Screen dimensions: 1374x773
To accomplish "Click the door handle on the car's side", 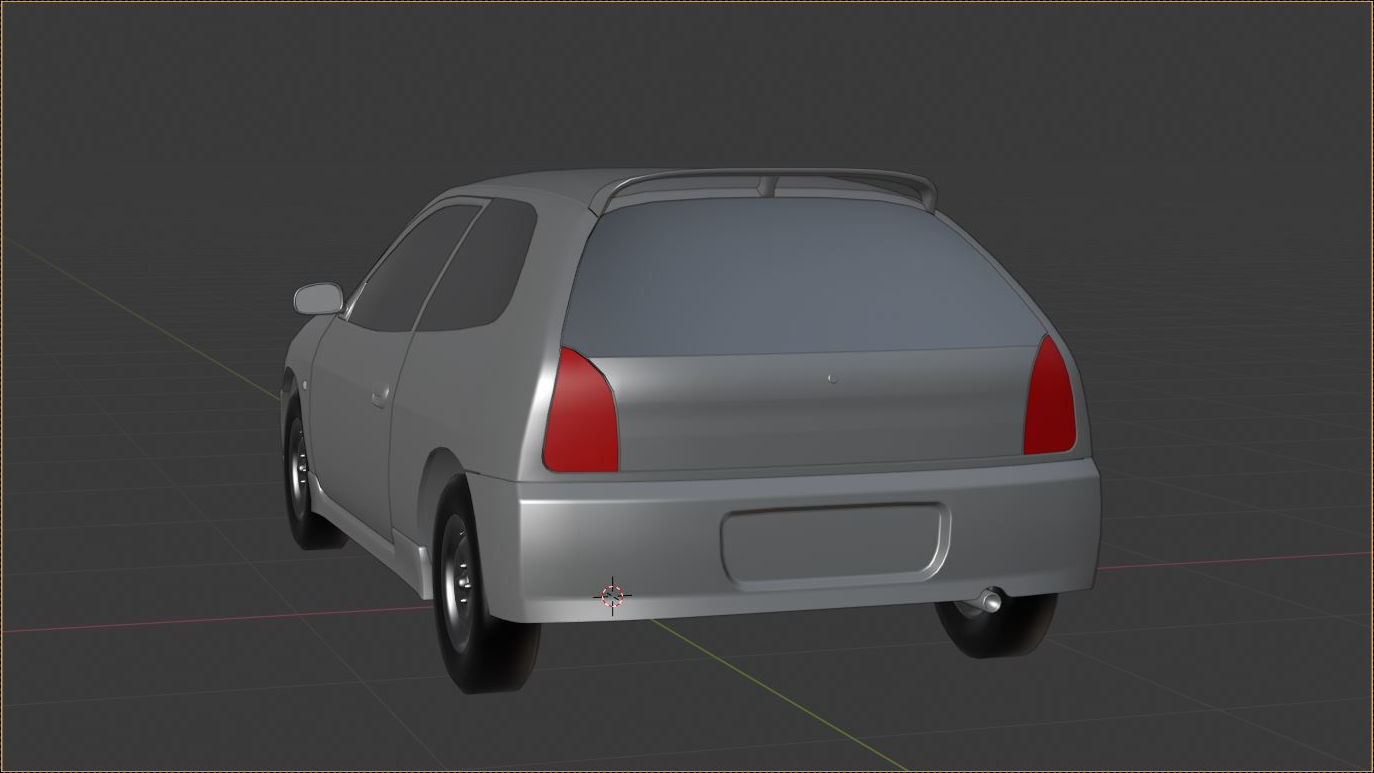I will click(x=380, y=396).
